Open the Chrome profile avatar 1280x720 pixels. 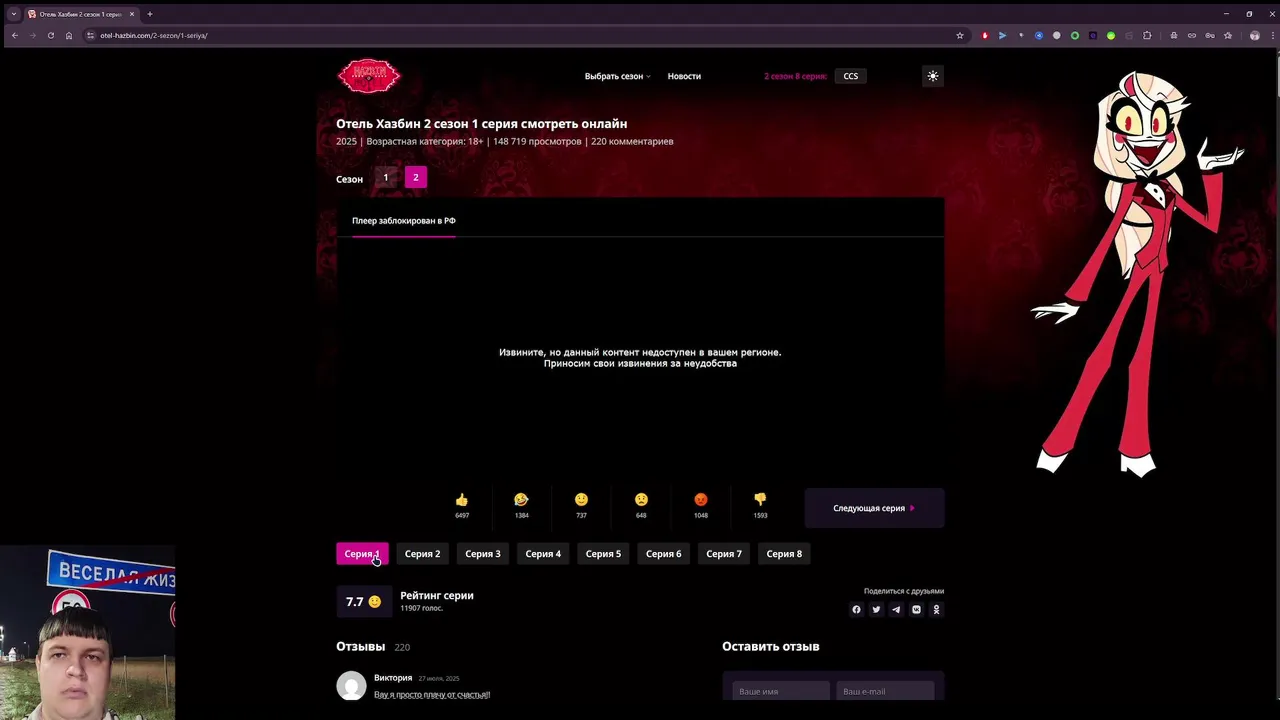click(x=1255, y=35)
